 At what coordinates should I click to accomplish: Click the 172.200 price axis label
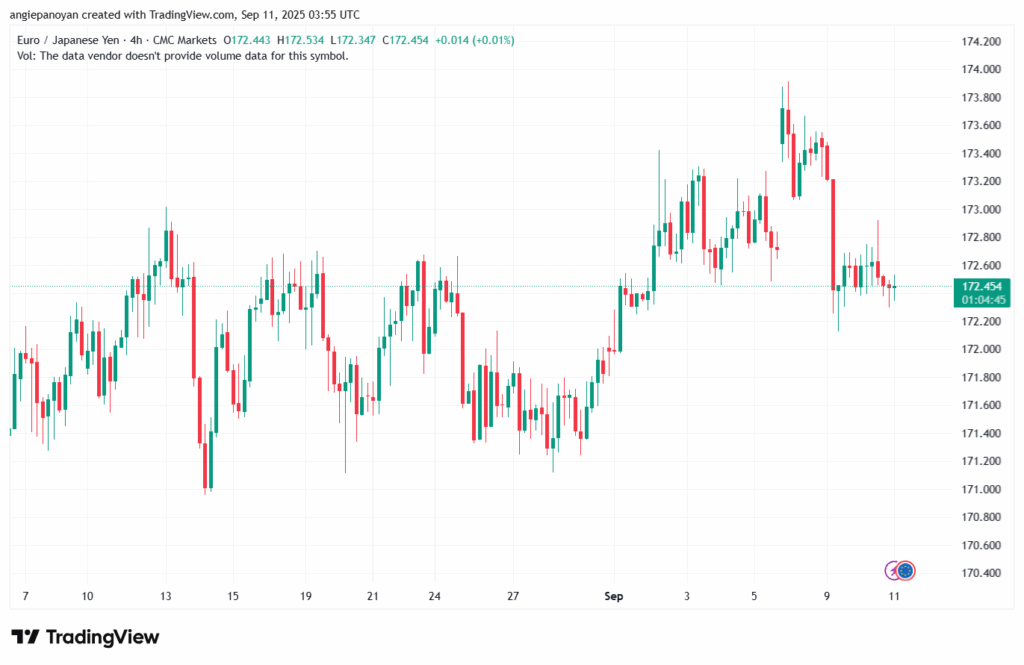coord(982,321)
